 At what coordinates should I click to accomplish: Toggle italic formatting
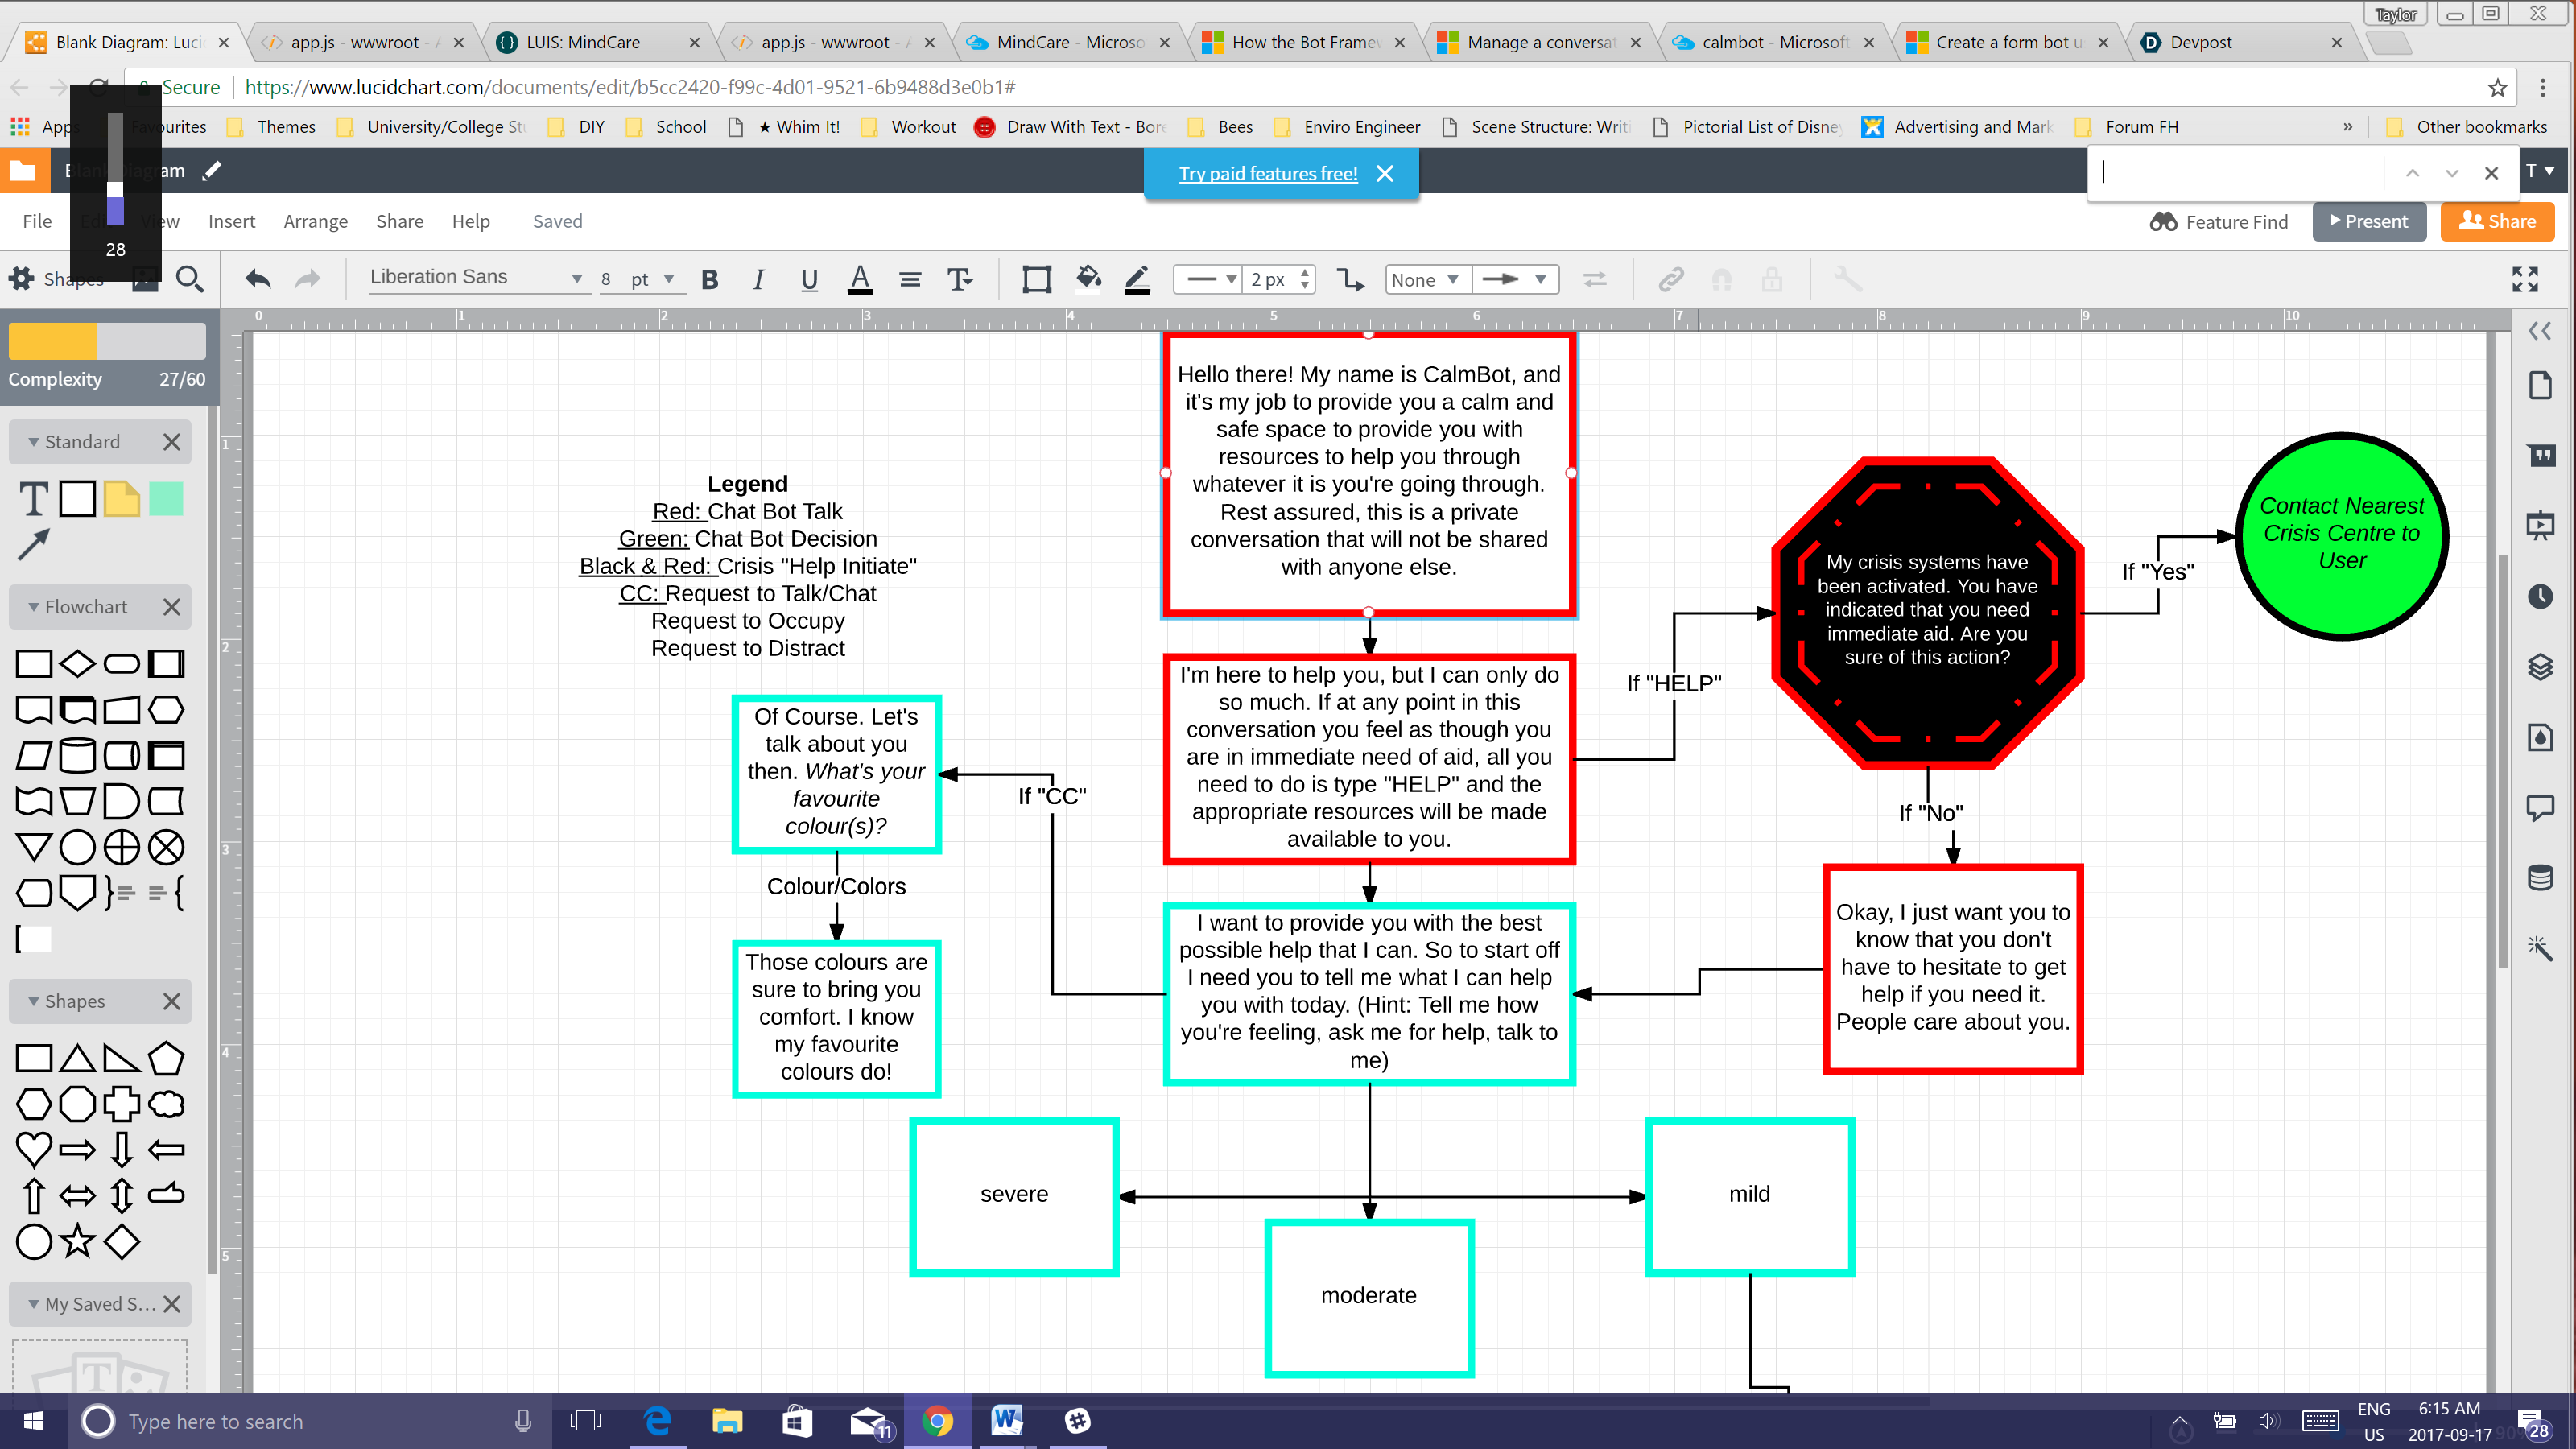(x=758, y=279)
